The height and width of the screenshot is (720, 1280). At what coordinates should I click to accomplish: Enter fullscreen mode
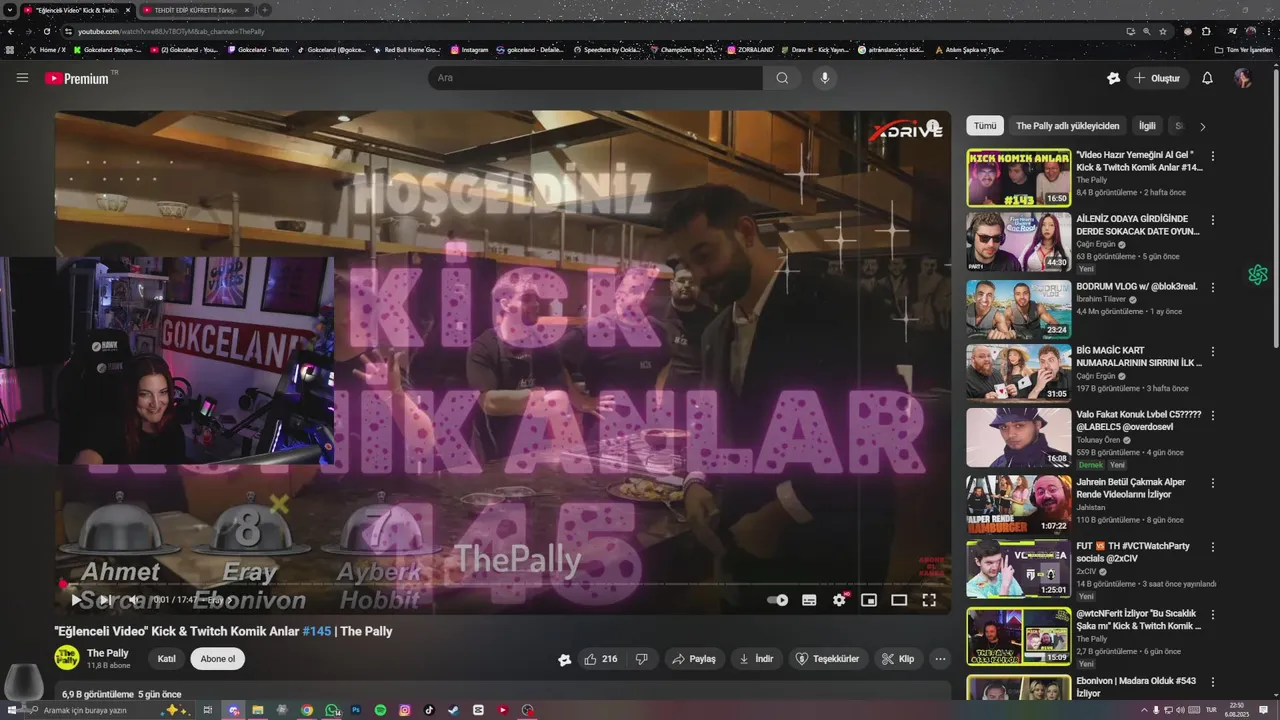[929, 600]
